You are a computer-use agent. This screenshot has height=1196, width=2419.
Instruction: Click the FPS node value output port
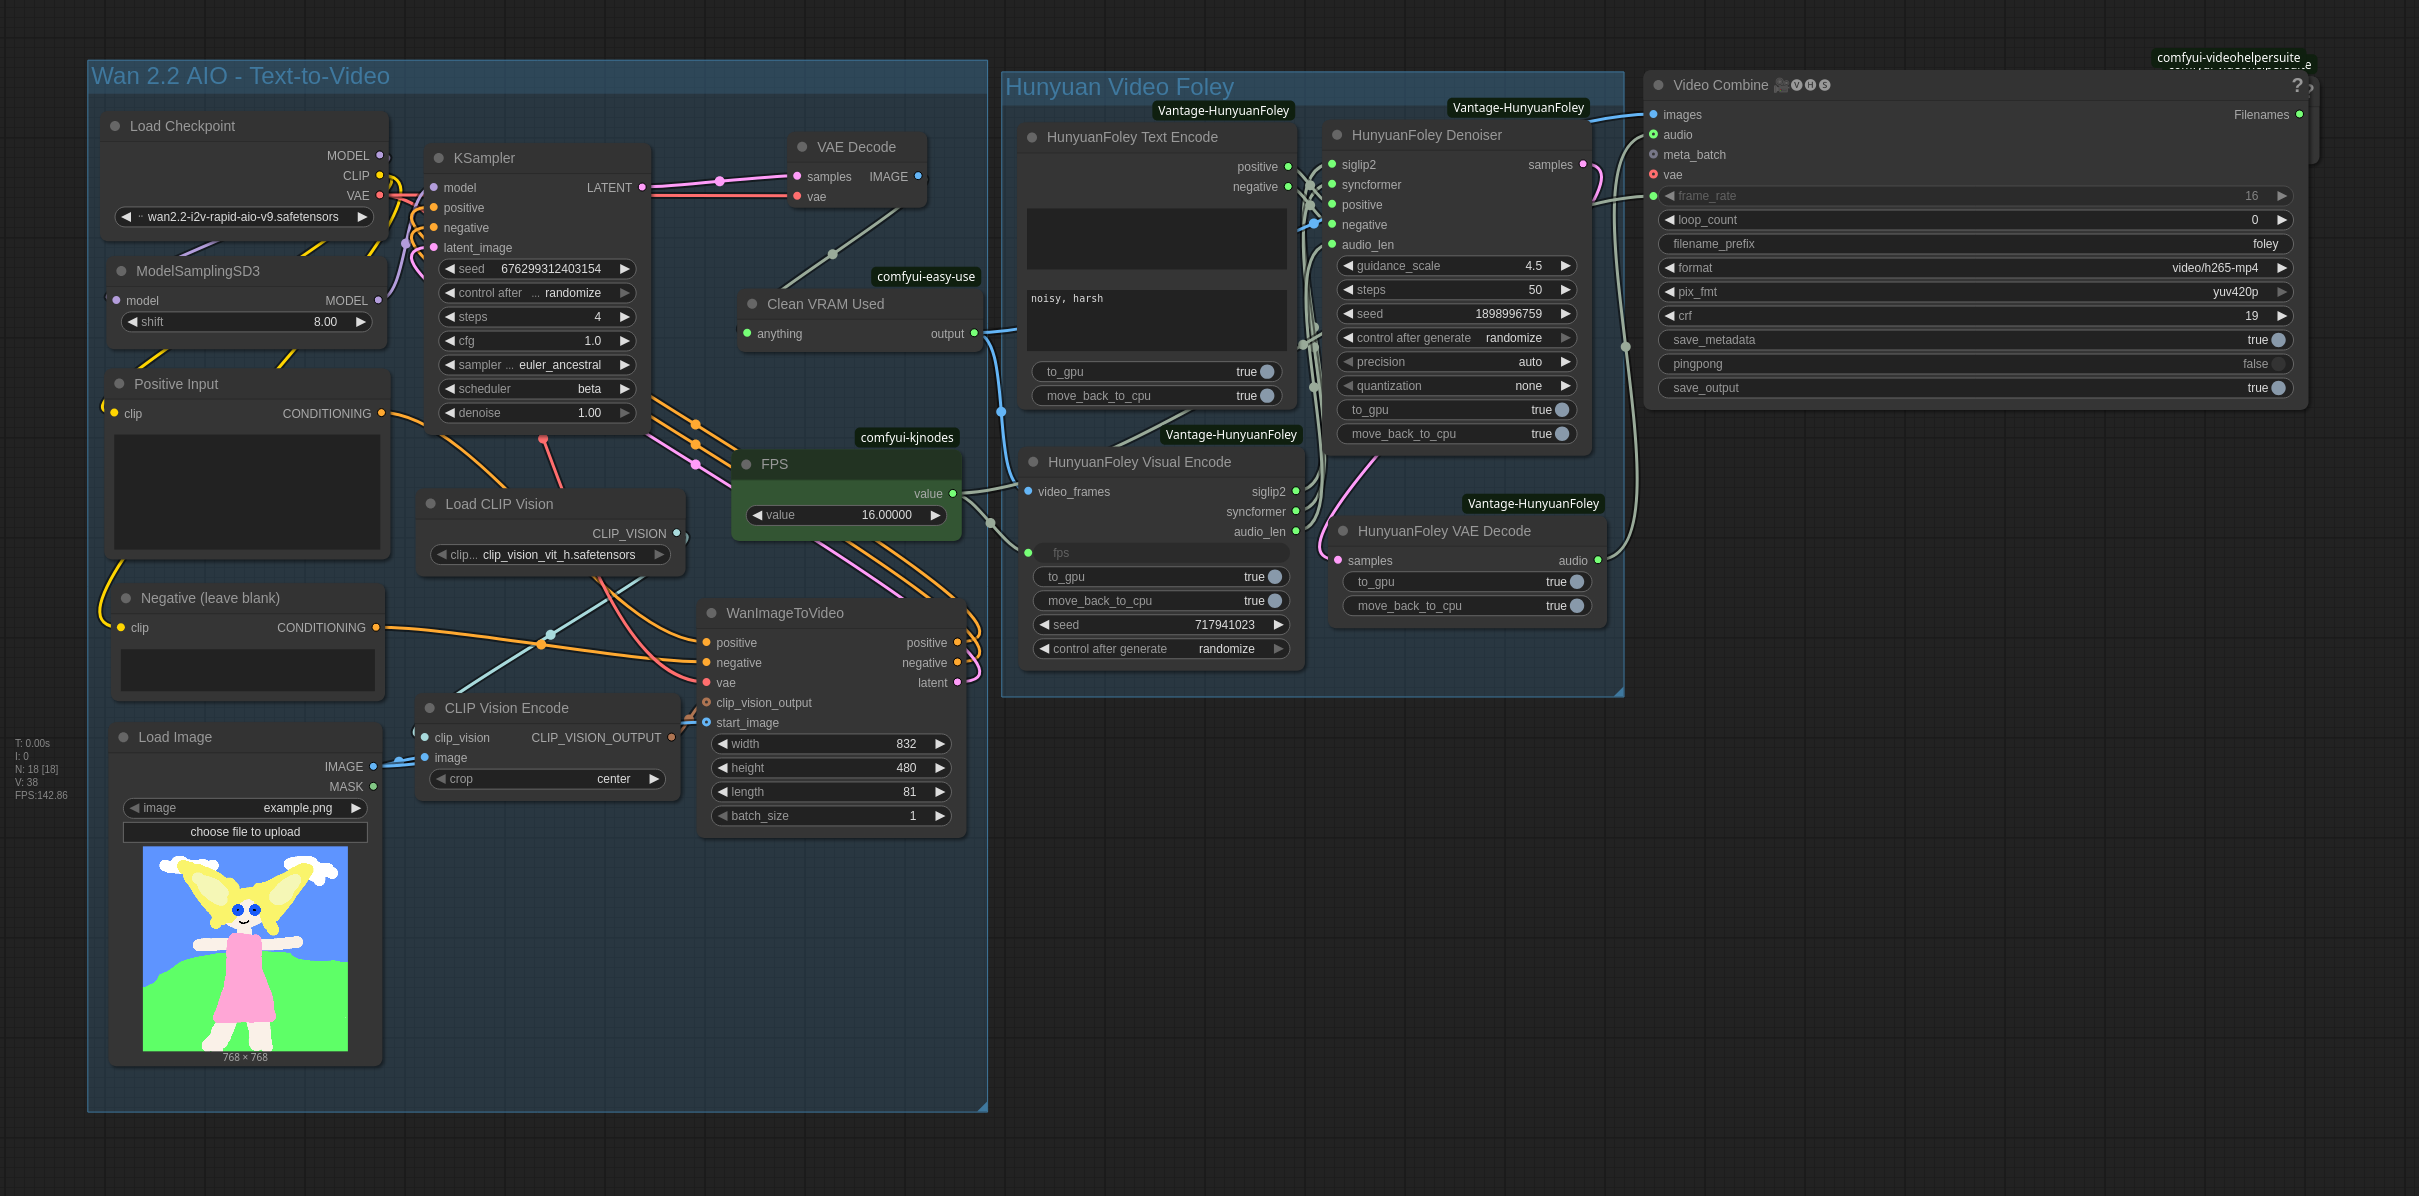[x=952, y=493]
